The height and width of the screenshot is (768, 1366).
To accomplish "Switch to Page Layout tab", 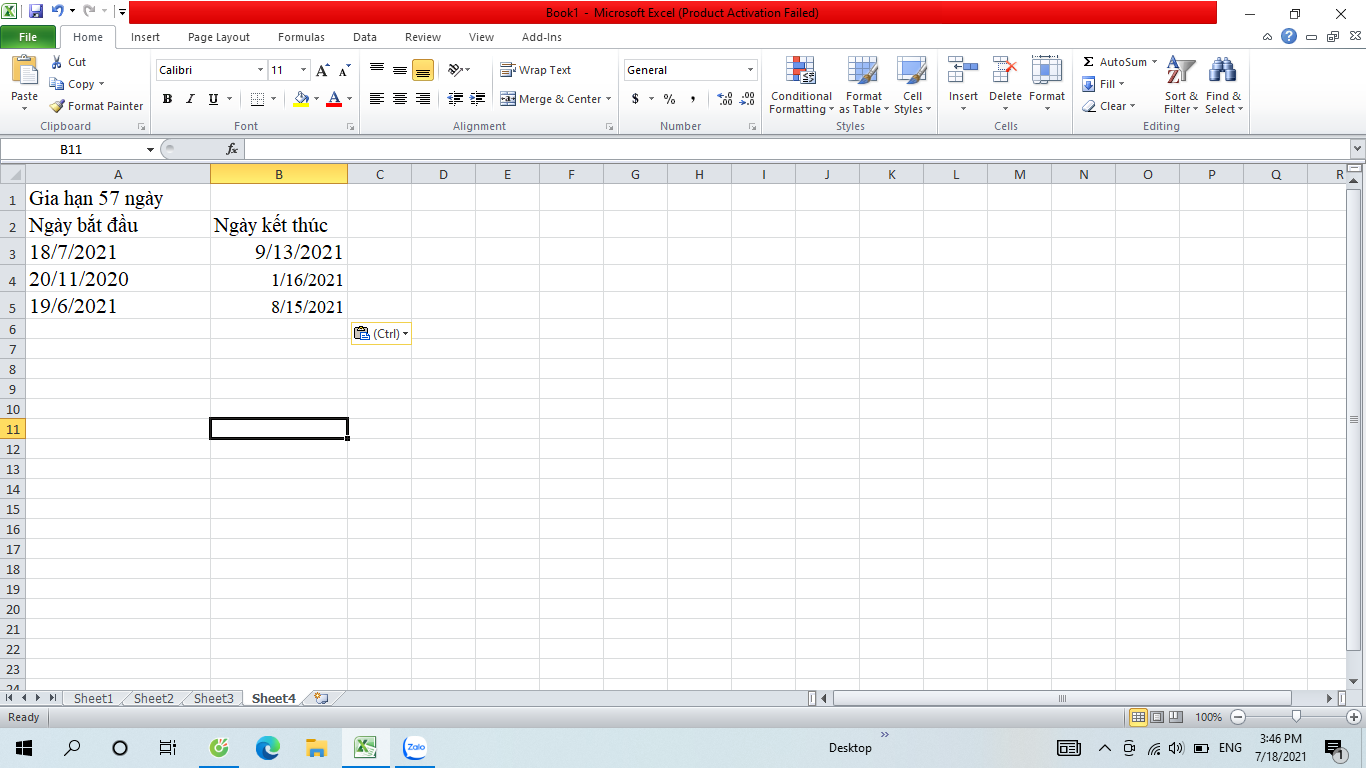I will 219,37.
